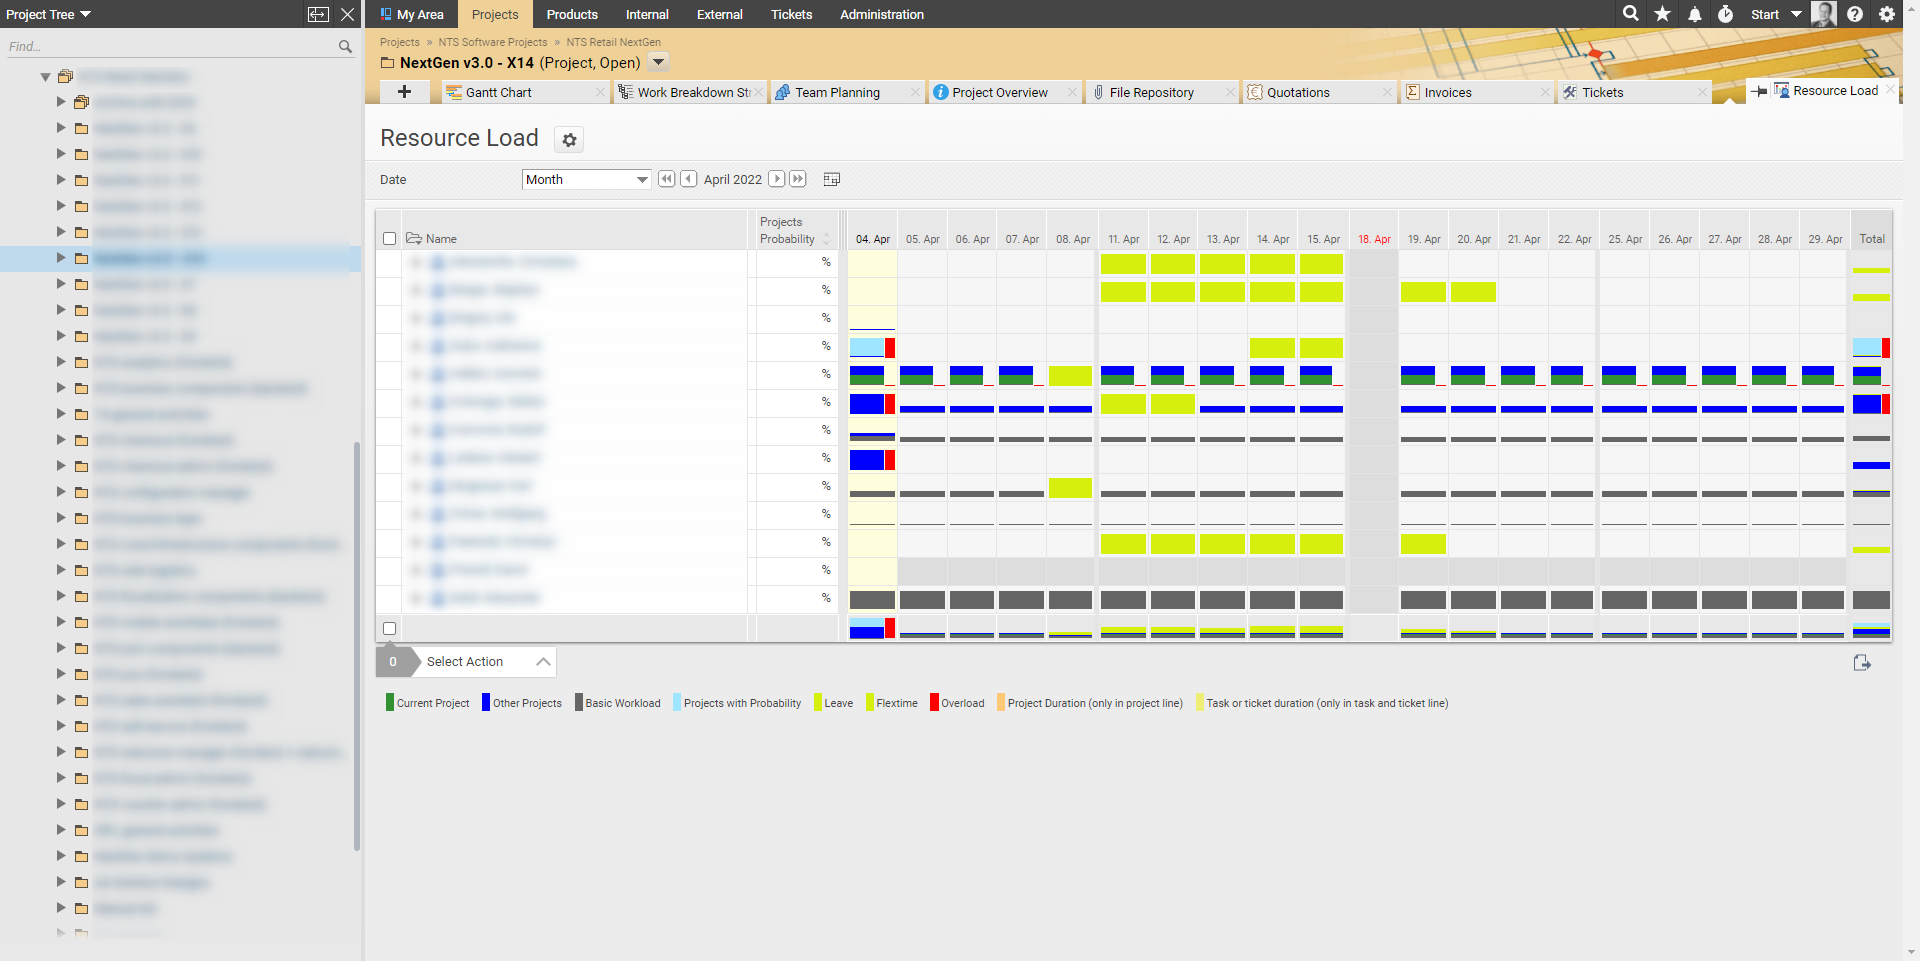The image size is (1920, 961).
Task: Open the Tickets menu in top navigation
Action: coord(791,14)
